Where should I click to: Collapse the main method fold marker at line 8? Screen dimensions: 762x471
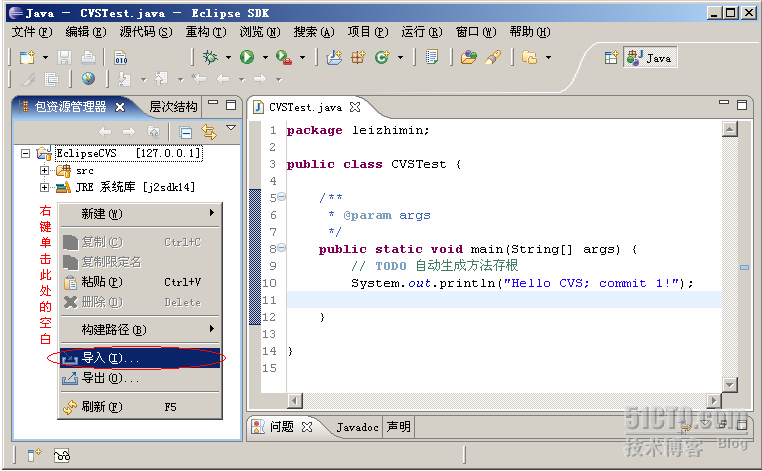(x=281, y=249)
